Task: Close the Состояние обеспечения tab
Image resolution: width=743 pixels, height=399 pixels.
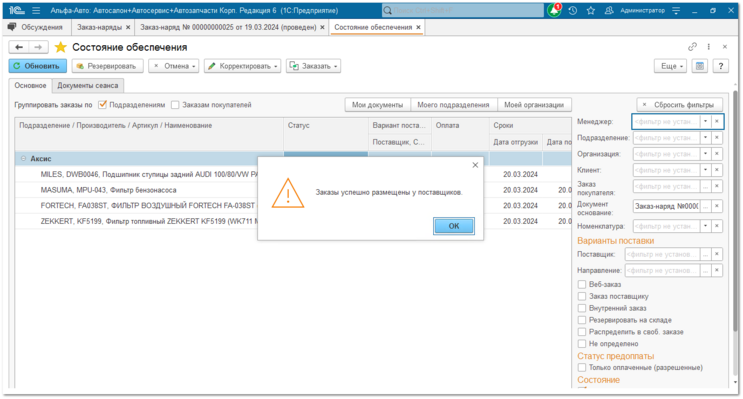Action: click(418, 27)
